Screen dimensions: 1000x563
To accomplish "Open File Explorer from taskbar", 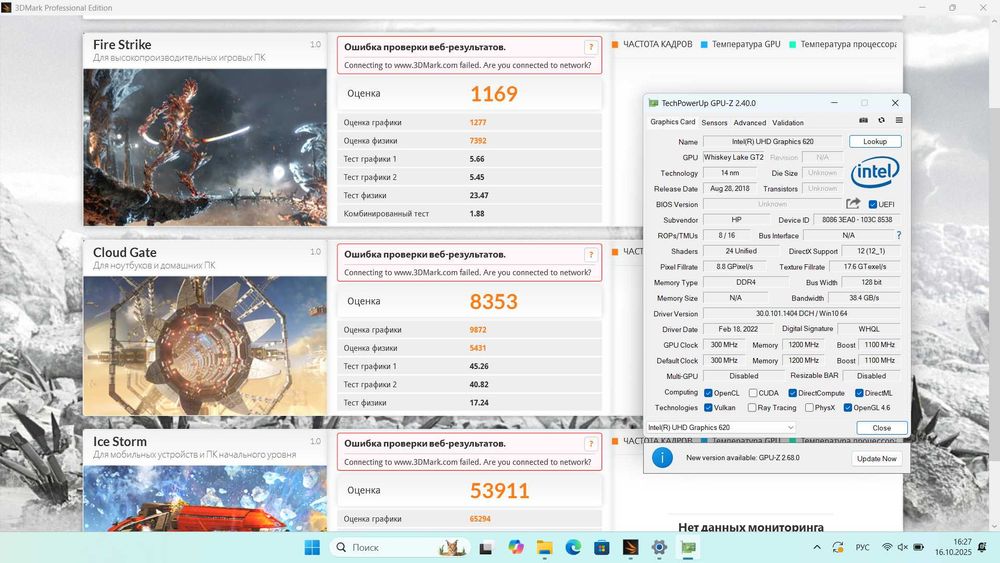I will (544, 547).
